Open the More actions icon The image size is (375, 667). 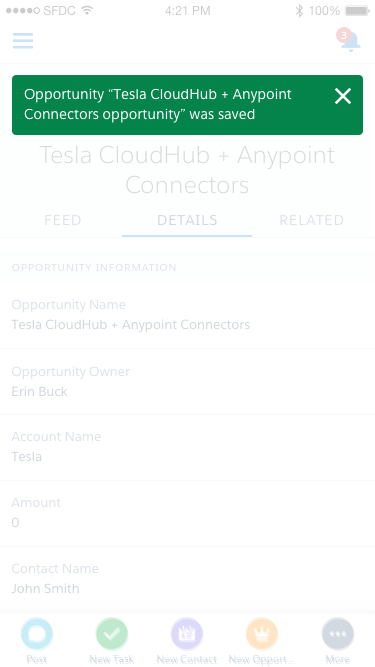(x=338, y=634)
